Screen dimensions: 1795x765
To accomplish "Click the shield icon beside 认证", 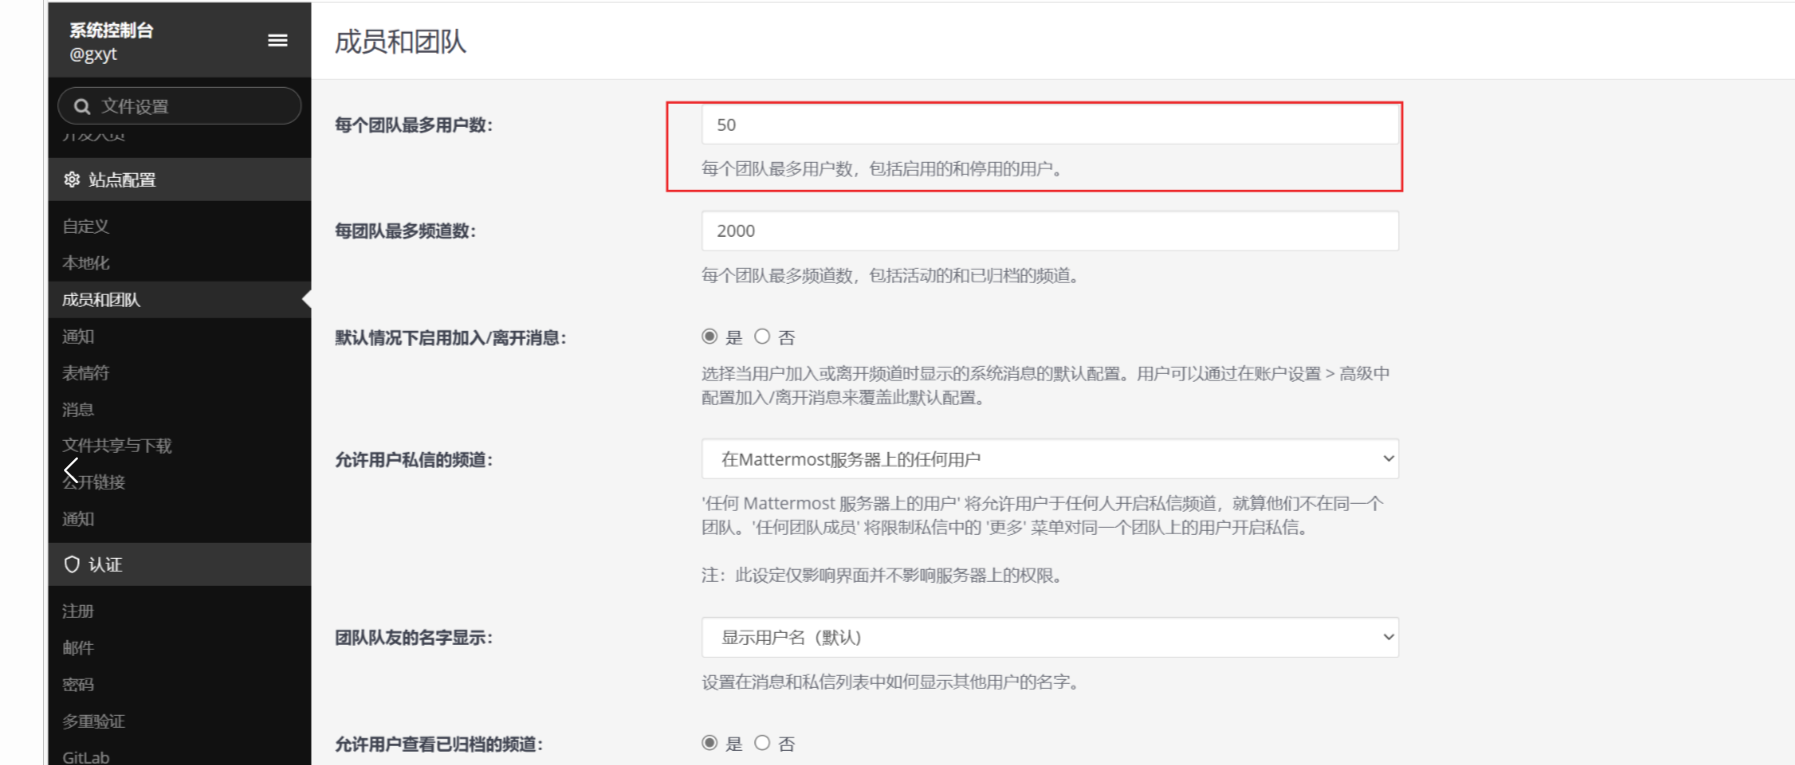I will click(72, 564).
